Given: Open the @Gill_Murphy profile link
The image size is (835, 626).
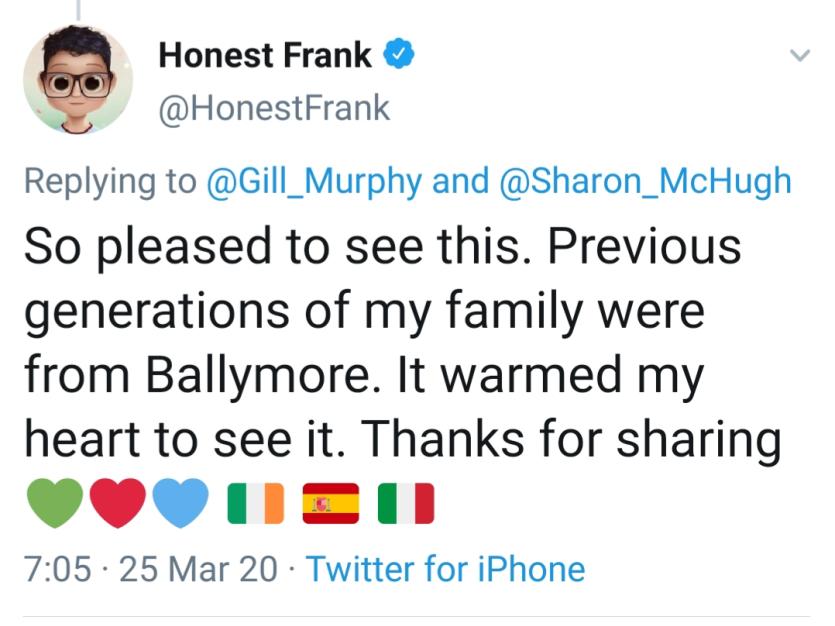Looking at the screenshot, I should (314, 181).
